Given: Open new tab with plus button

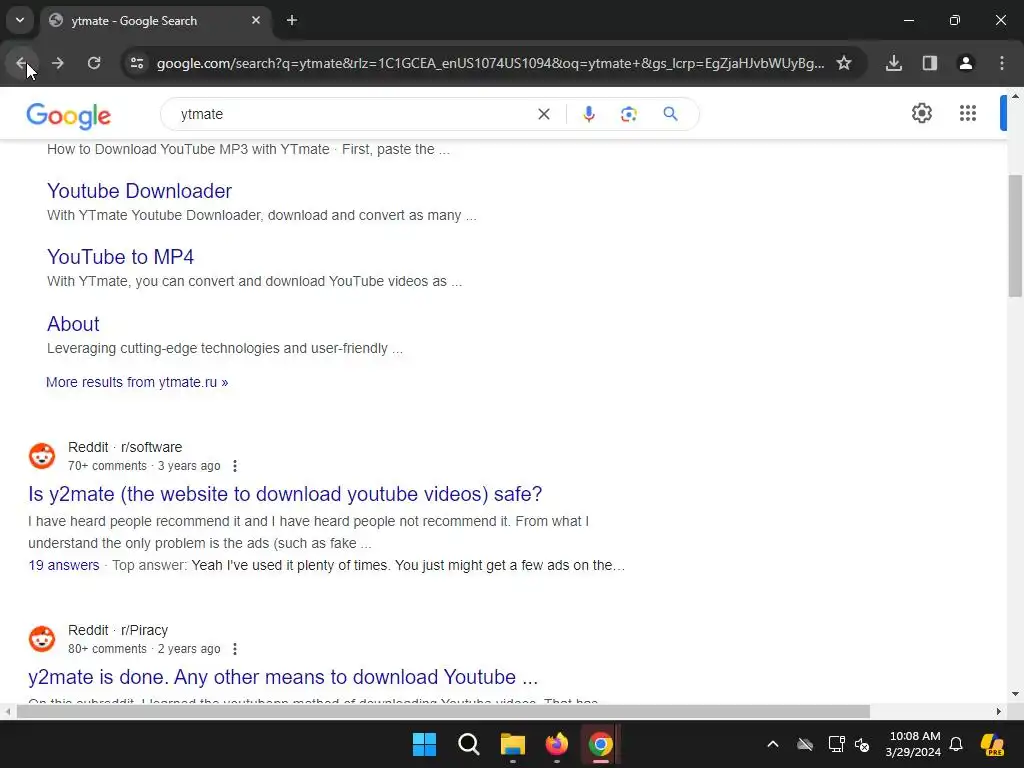Looking at the screenshot, I should coord(292,20).
